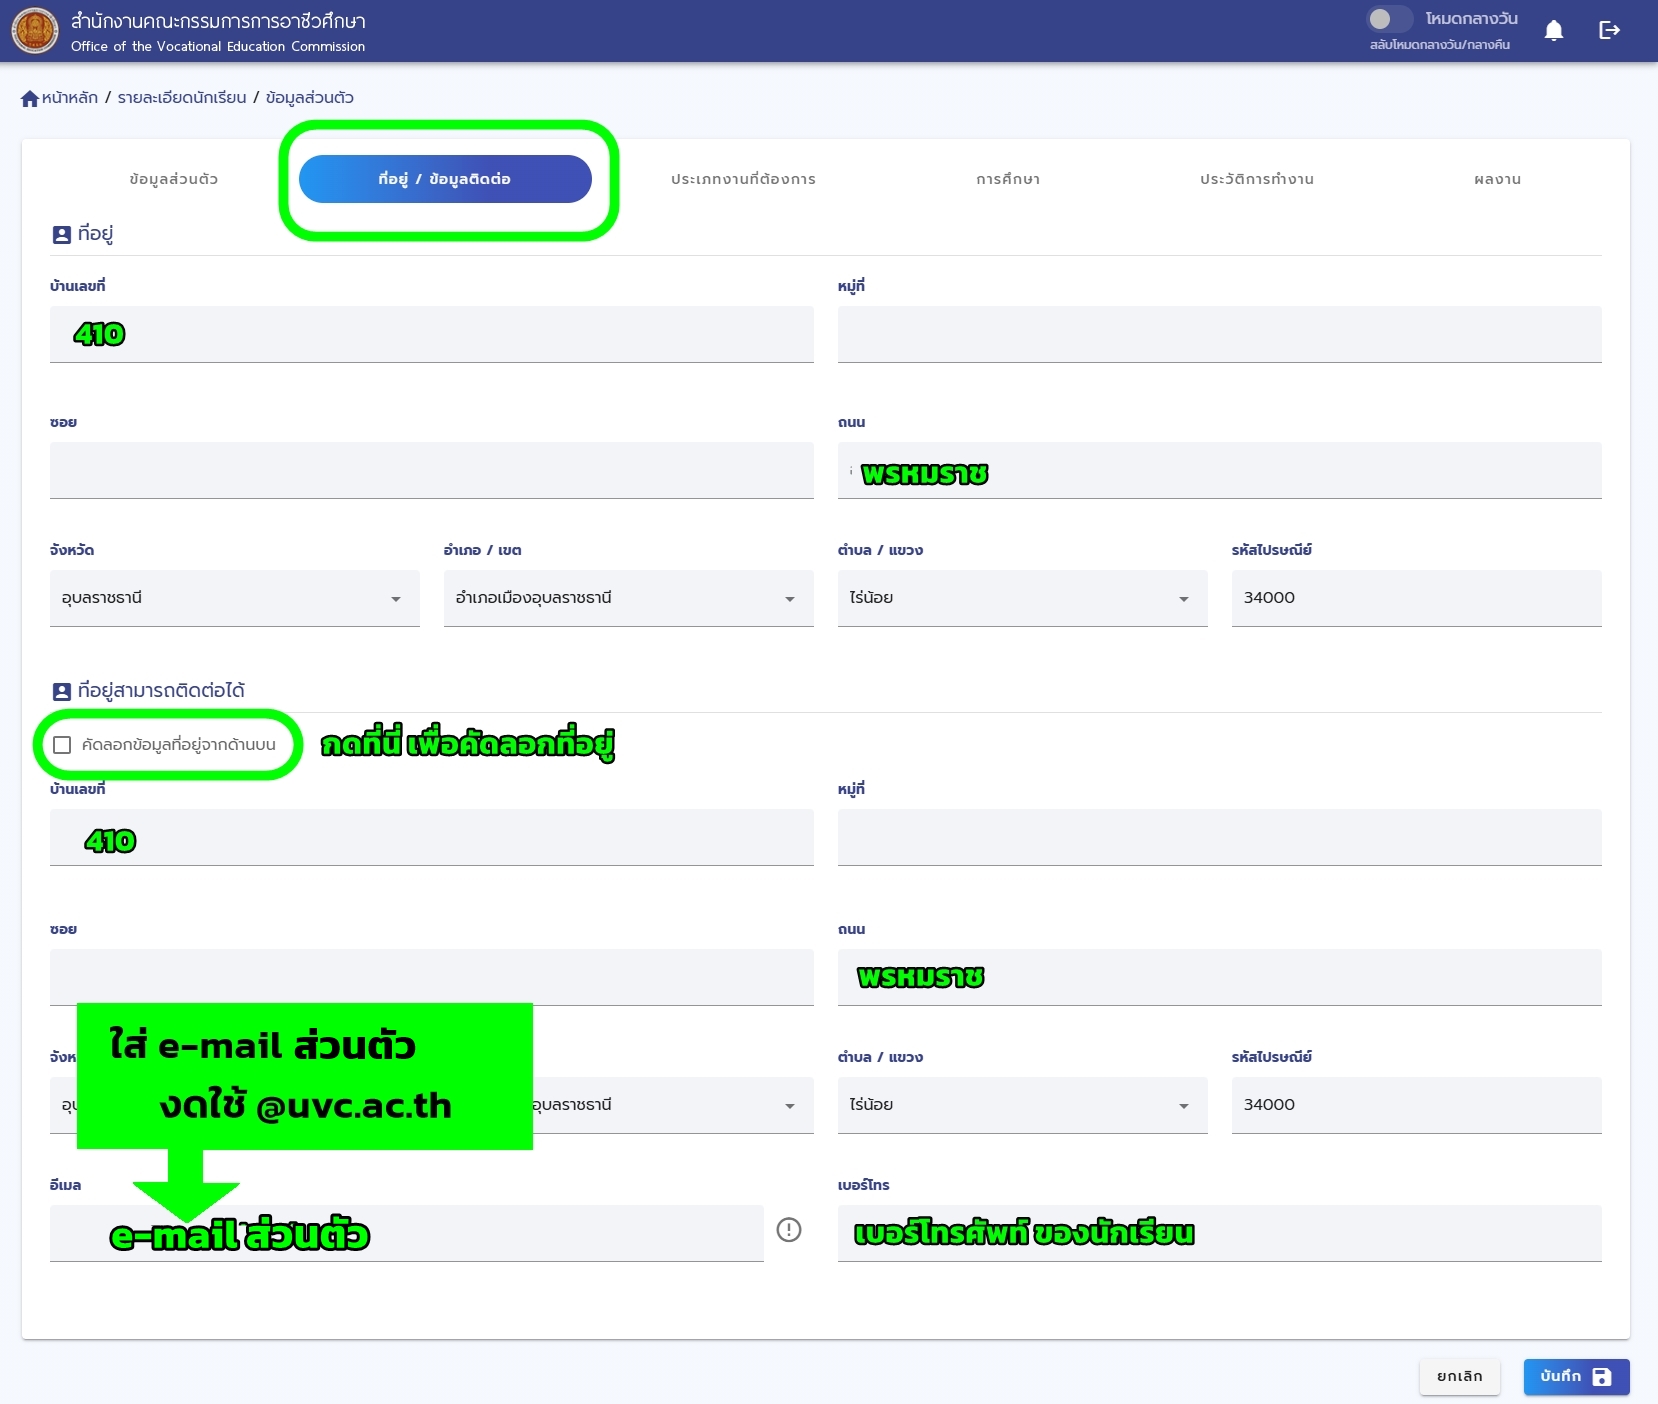Check the copy-address-from-above checkbox

tap(62, 745)
